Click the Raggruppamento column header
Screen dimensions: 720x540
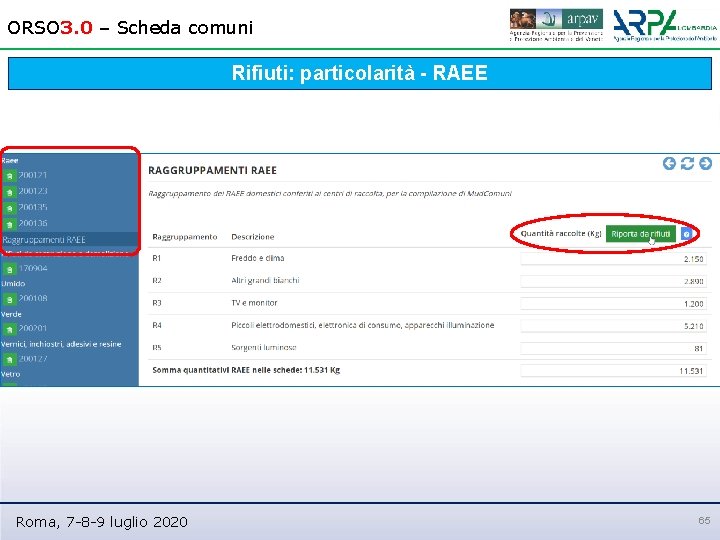185,237
